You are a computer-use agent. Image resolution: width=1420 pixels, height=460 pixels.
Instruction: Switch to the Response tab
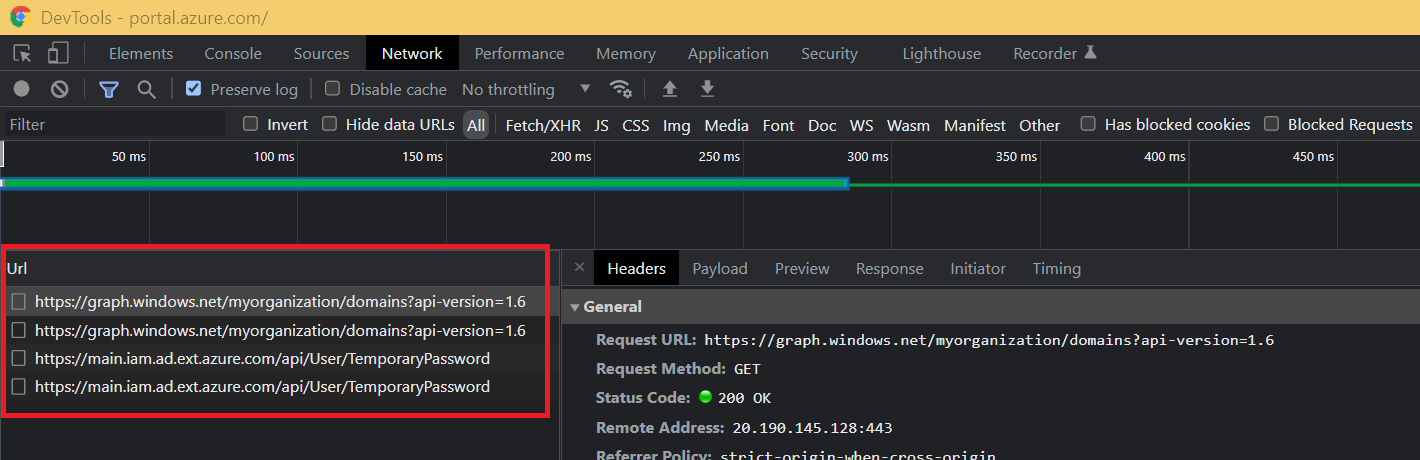pyautogui.click(x=890, y=268)
